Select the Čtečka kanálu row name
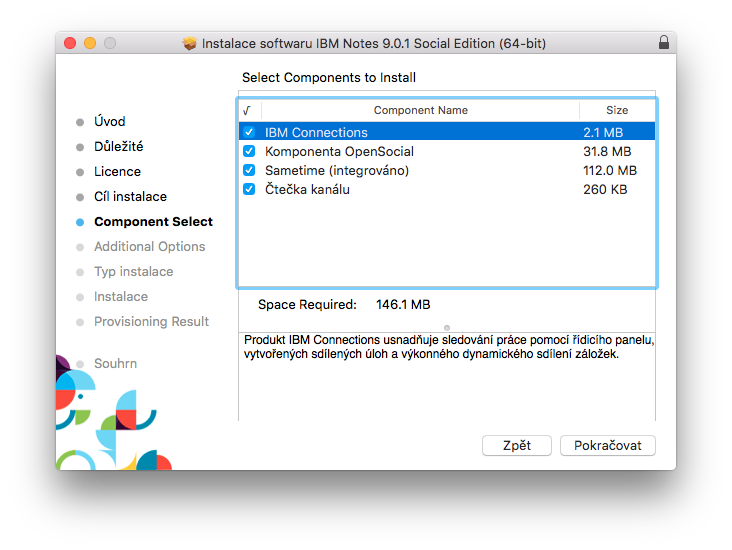Screen dimensions: 732x550 [307, 190]
